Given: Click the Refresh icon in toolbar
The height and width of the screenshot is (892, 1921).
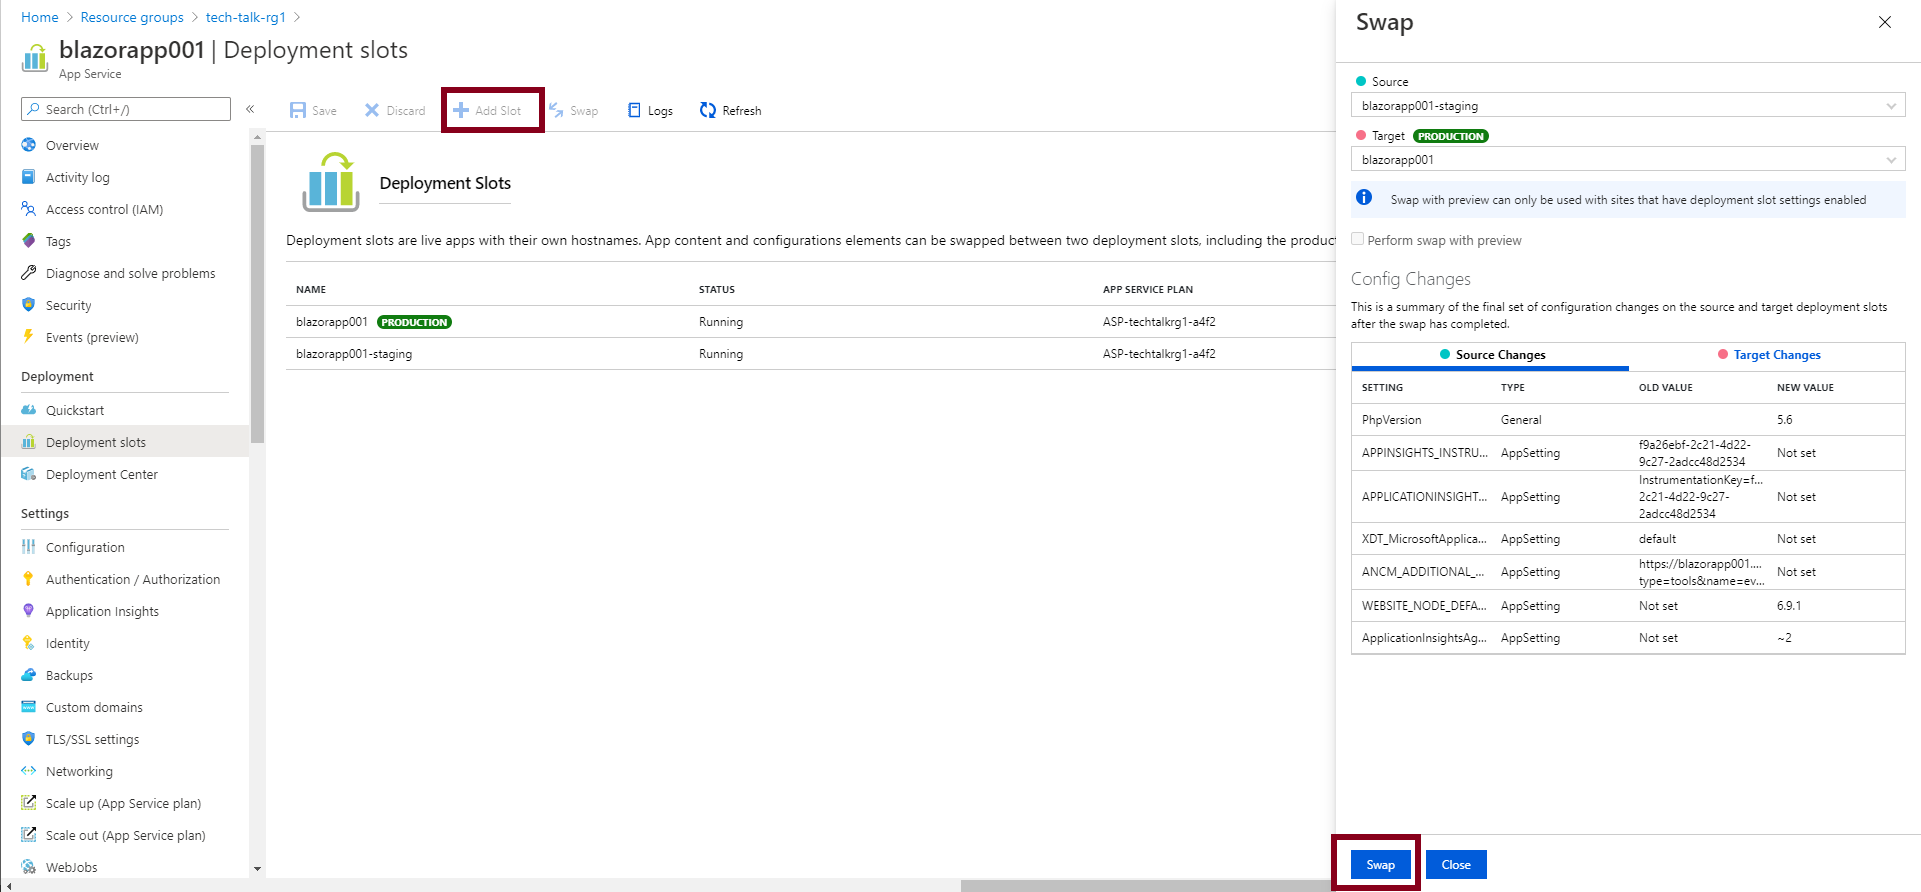Looking at the screenshot, I should point(708,110).
